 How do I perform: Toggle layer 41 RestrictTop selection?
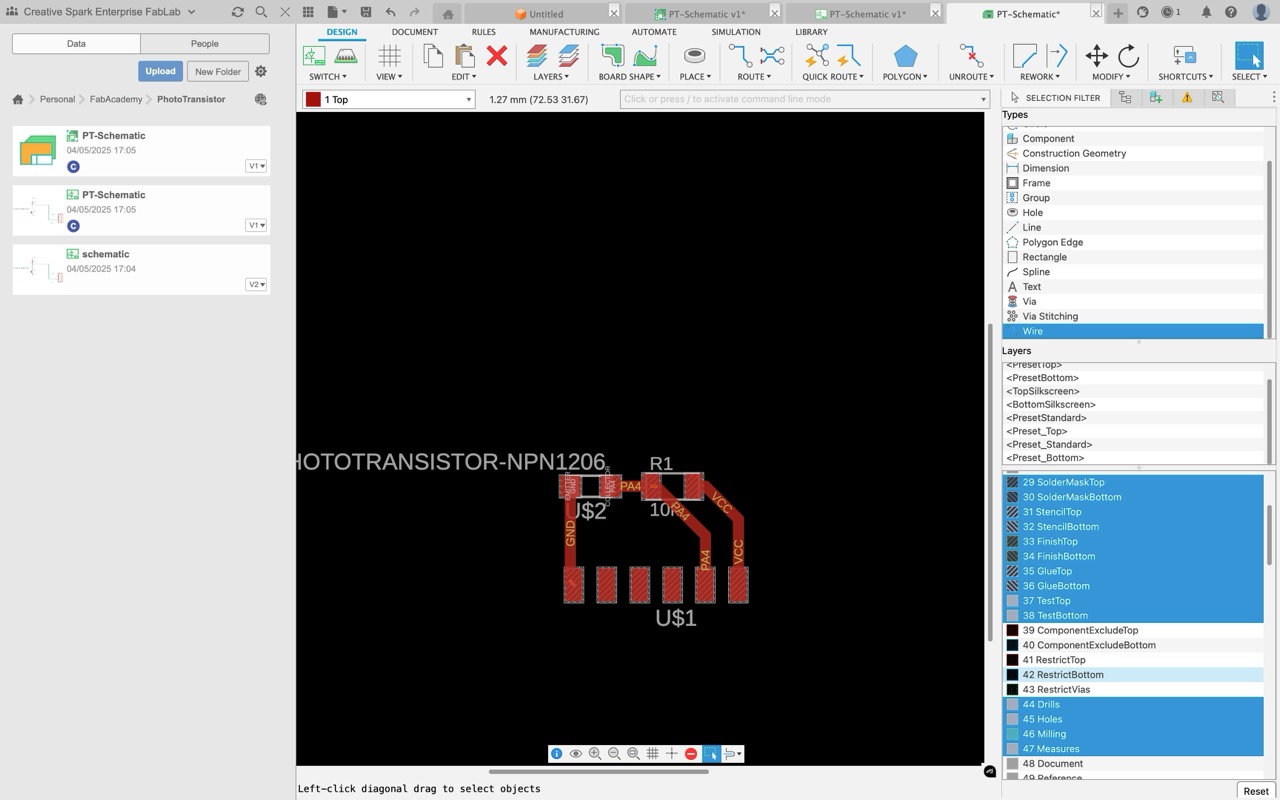click(x=1132, y=660)
